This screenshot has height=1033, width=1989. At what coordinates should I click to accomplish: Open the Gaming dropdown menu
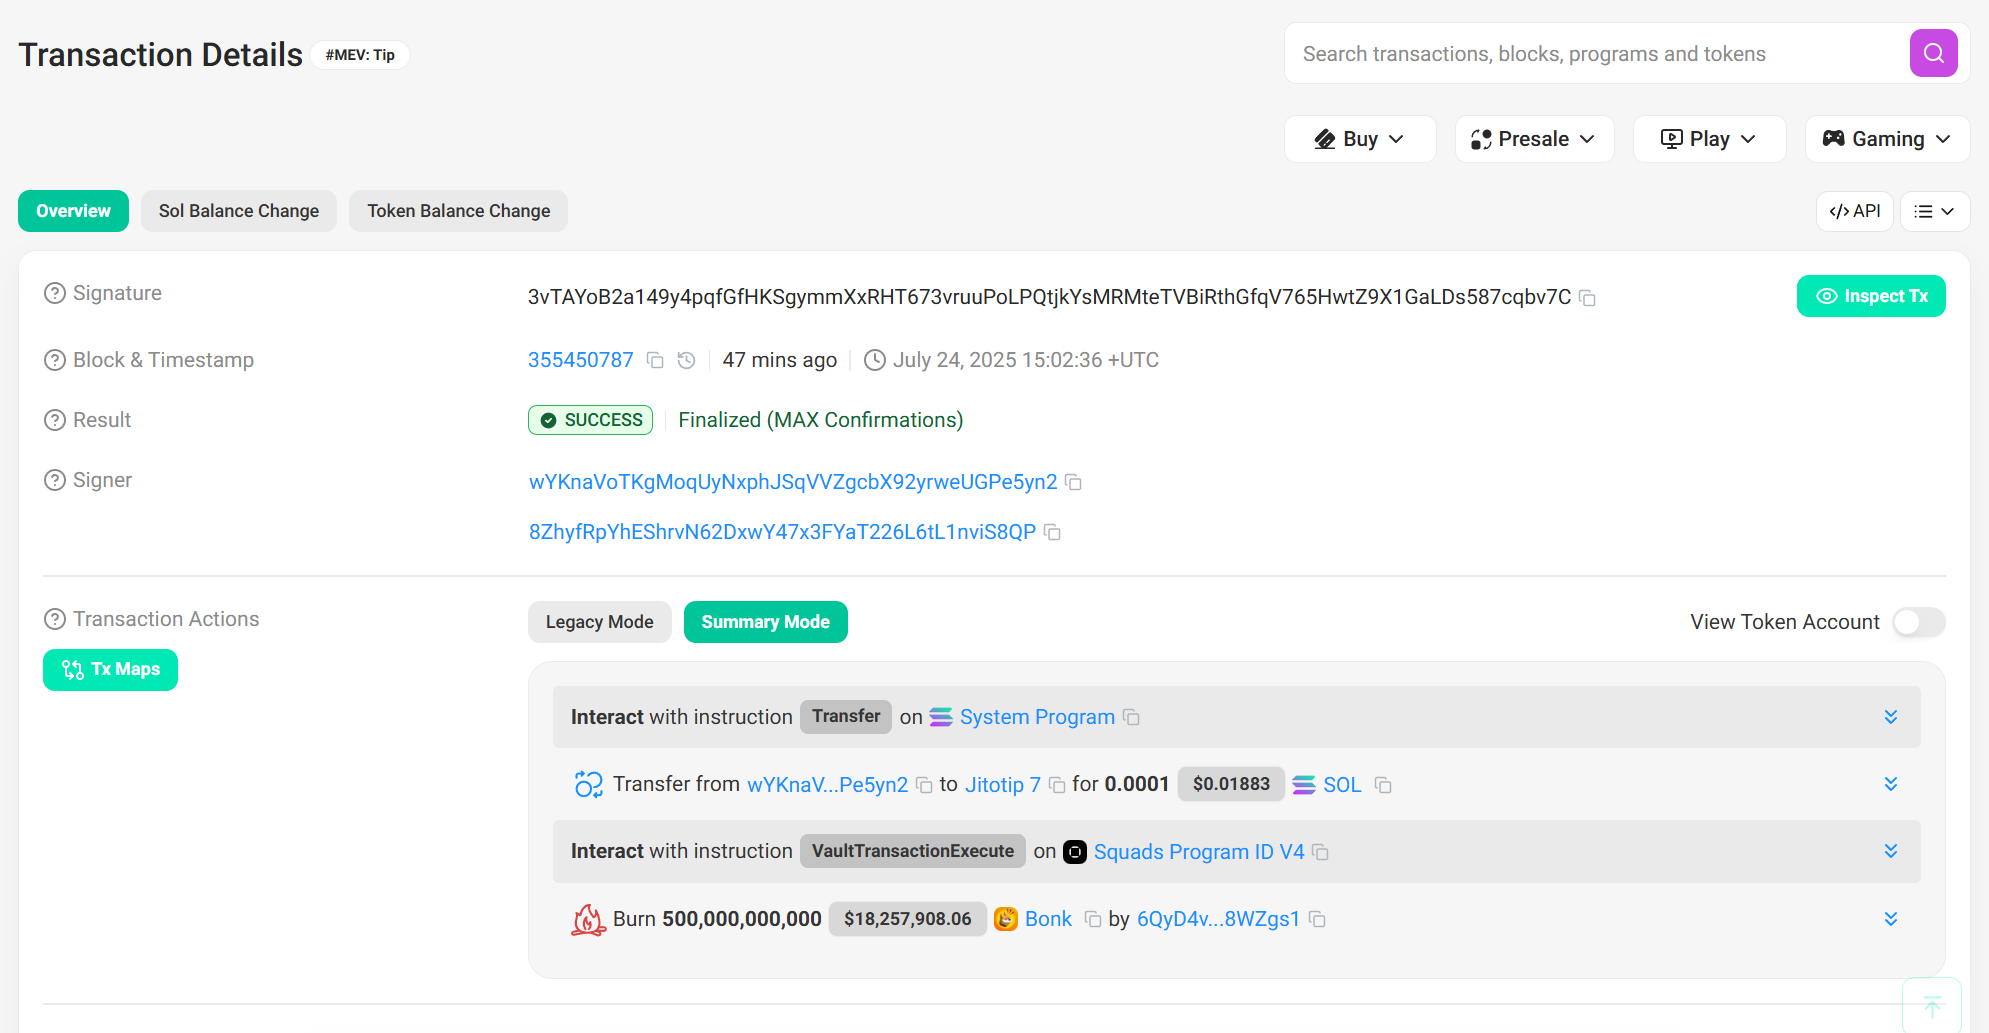[1886, 139]
